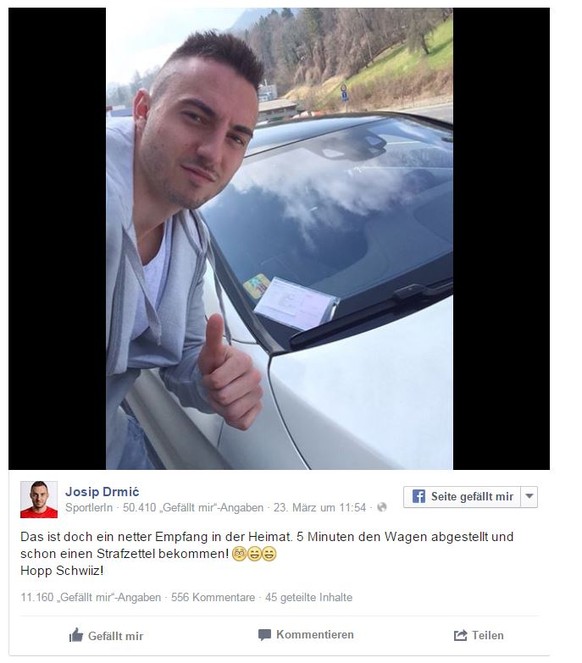Open the 556 Kommentare link

click(213, 597)
